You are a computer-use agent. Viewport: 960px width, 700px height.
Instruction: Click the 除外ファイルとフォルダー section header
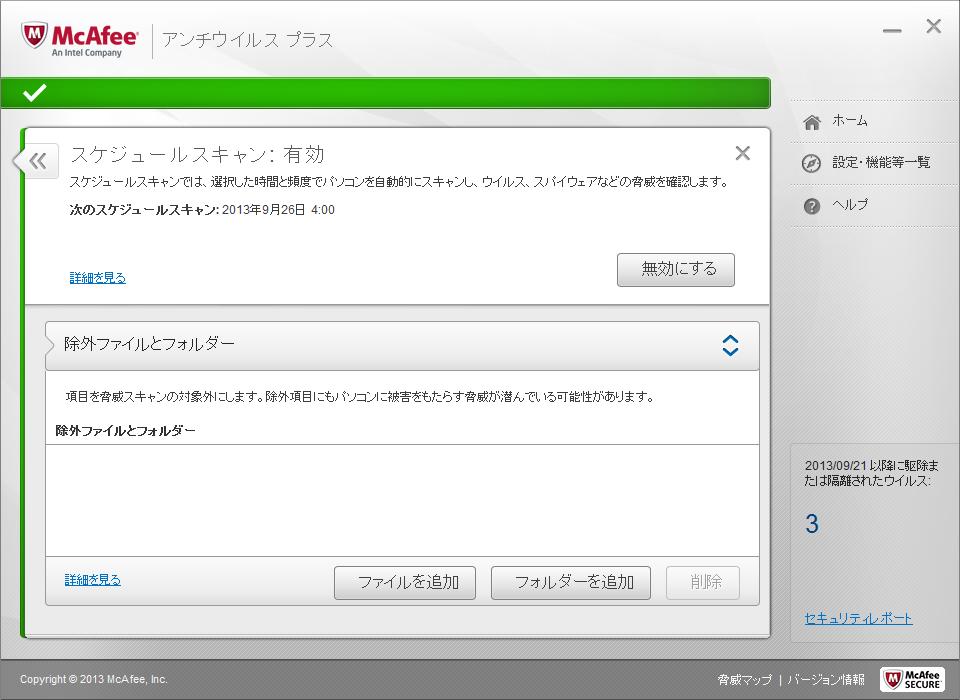pyautogui.click(x=402, y=345)
